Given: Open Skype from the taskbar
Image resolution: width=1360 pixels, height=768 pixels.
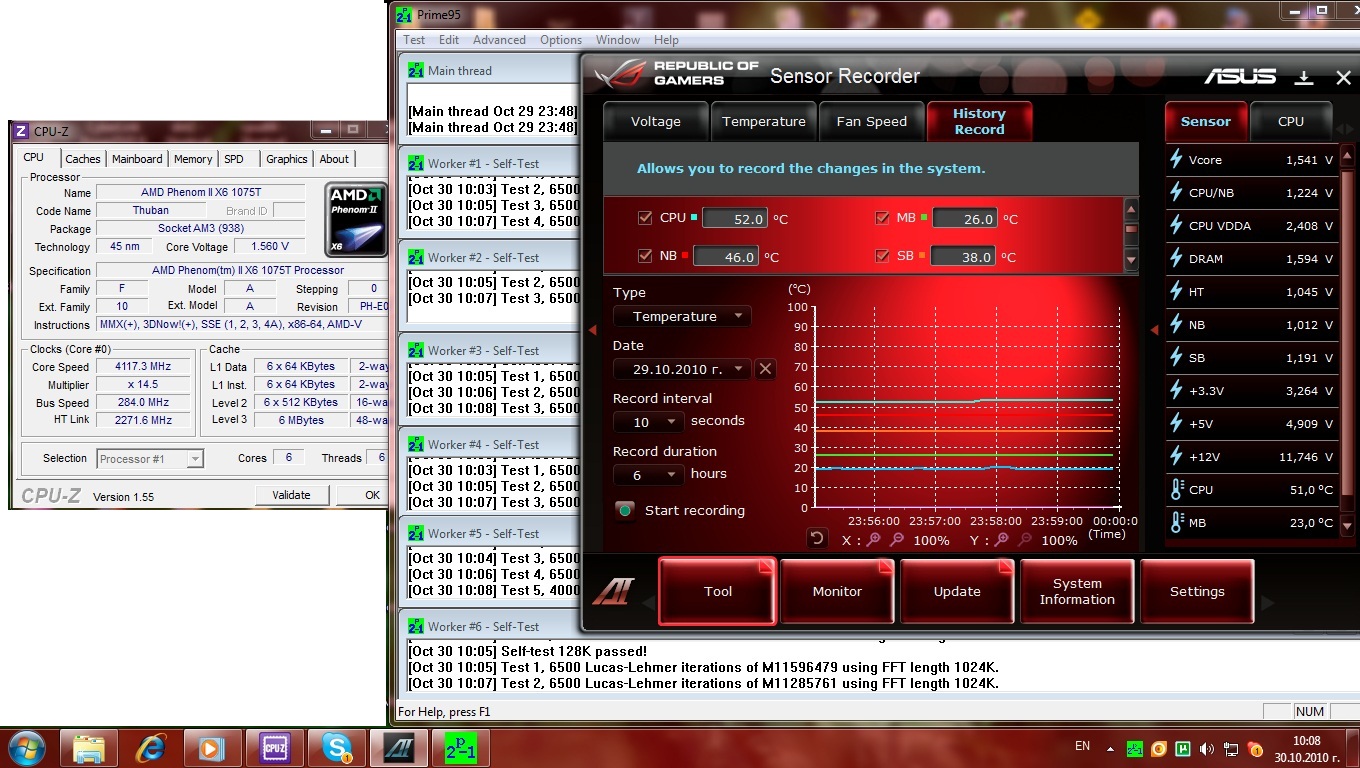Looking at the screenshot, I should (x=336, y=748).
